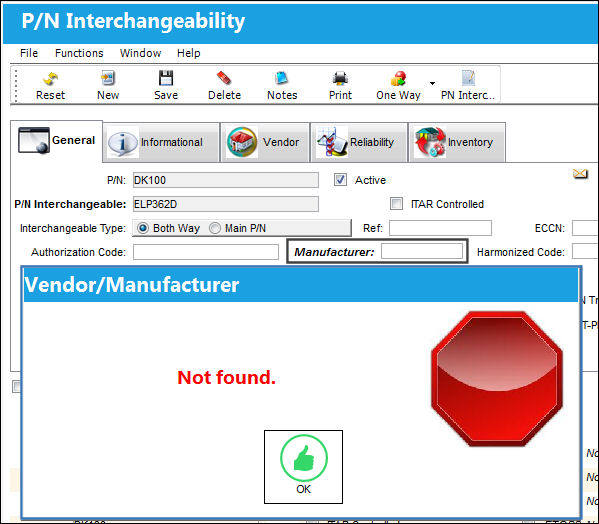Click the Vendor/Manufacturer dialog title
This screenshot has height=524, width=599.
coord(132,285)
